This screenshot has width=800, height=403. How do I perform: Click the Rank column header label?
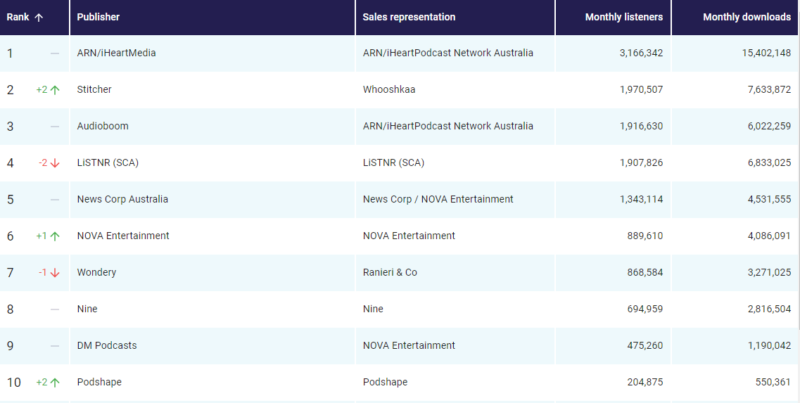18,17
